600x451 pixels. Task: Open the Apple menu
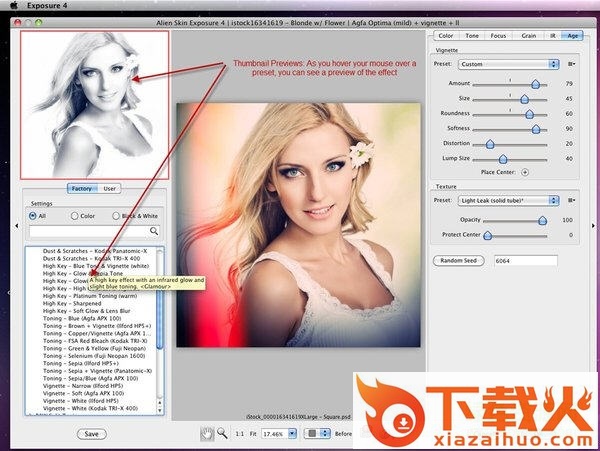(x=14, y=5)
